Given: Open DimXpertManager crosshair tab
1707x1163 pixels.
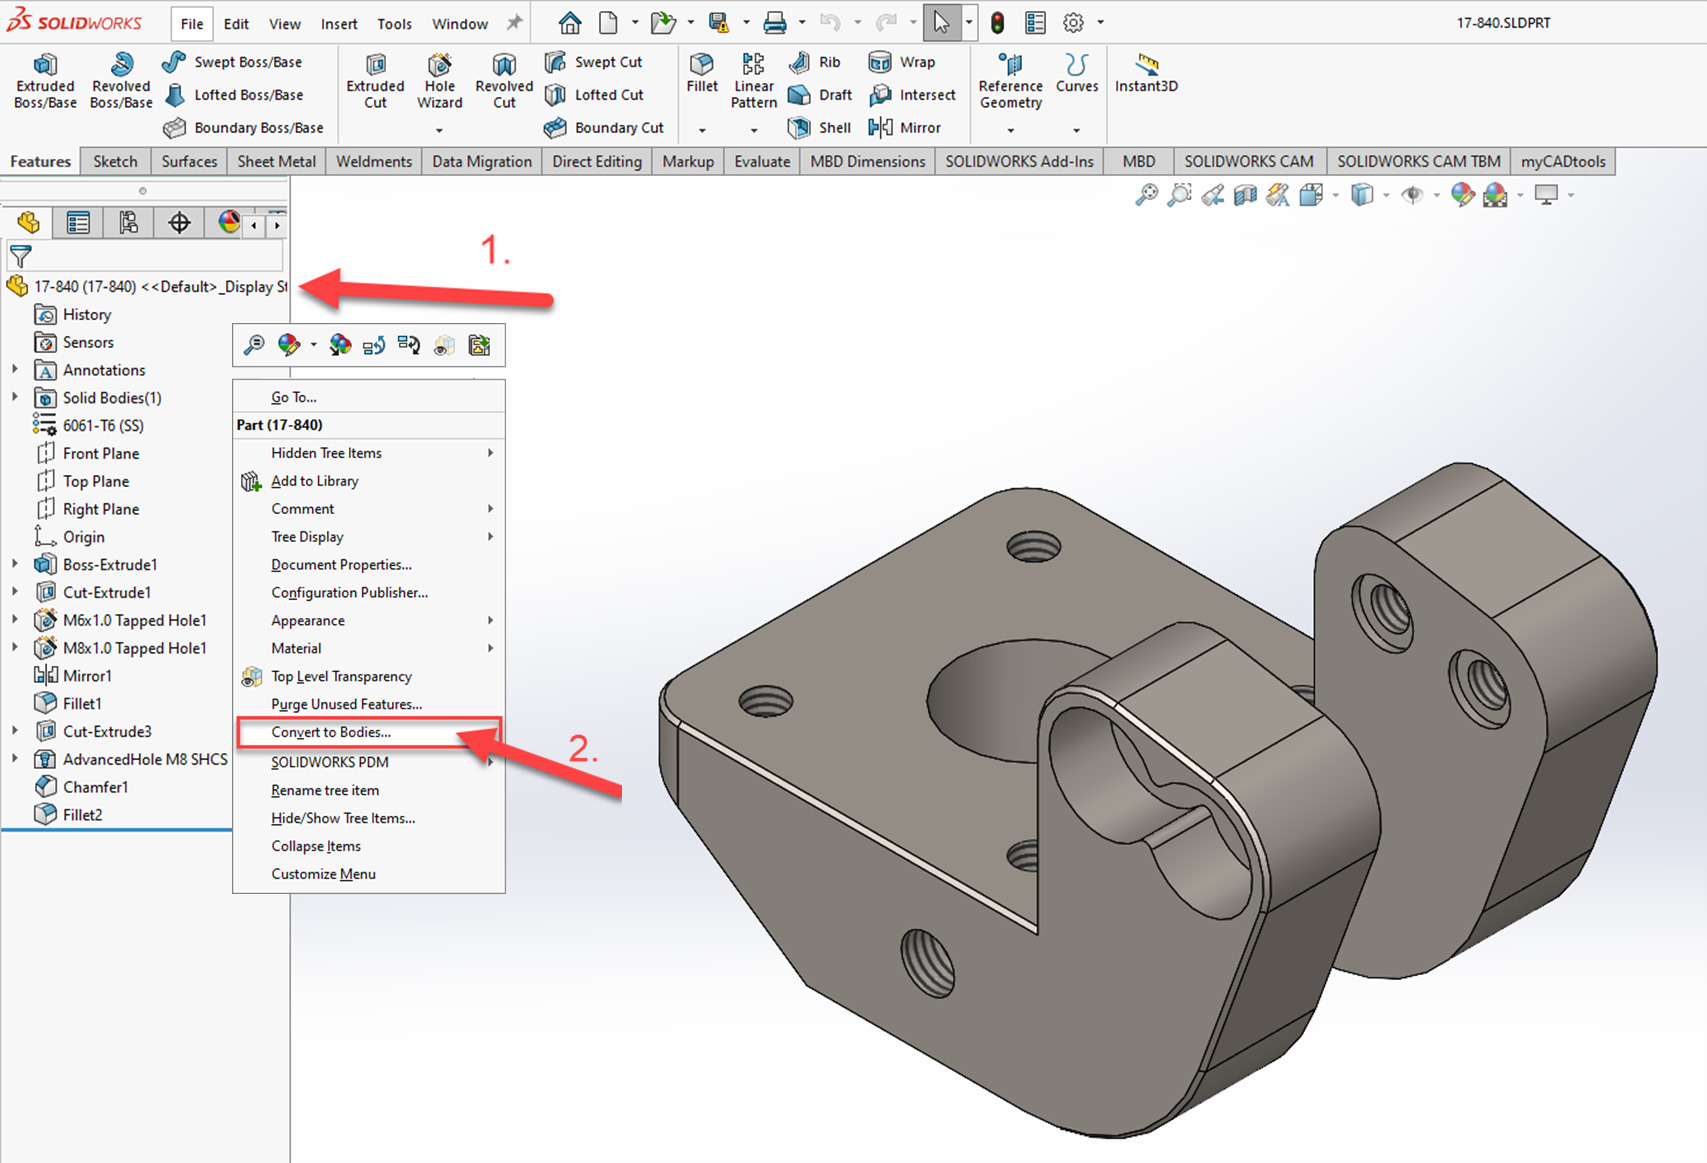Looking at the screenshot, I should coord(179,223).
